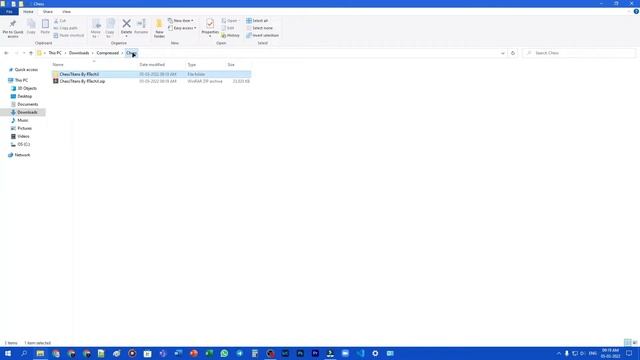Image resolution: width=640 pixels, height=360 pixels.
Task: Open the New item dropdown
Action: pos(181,21)
